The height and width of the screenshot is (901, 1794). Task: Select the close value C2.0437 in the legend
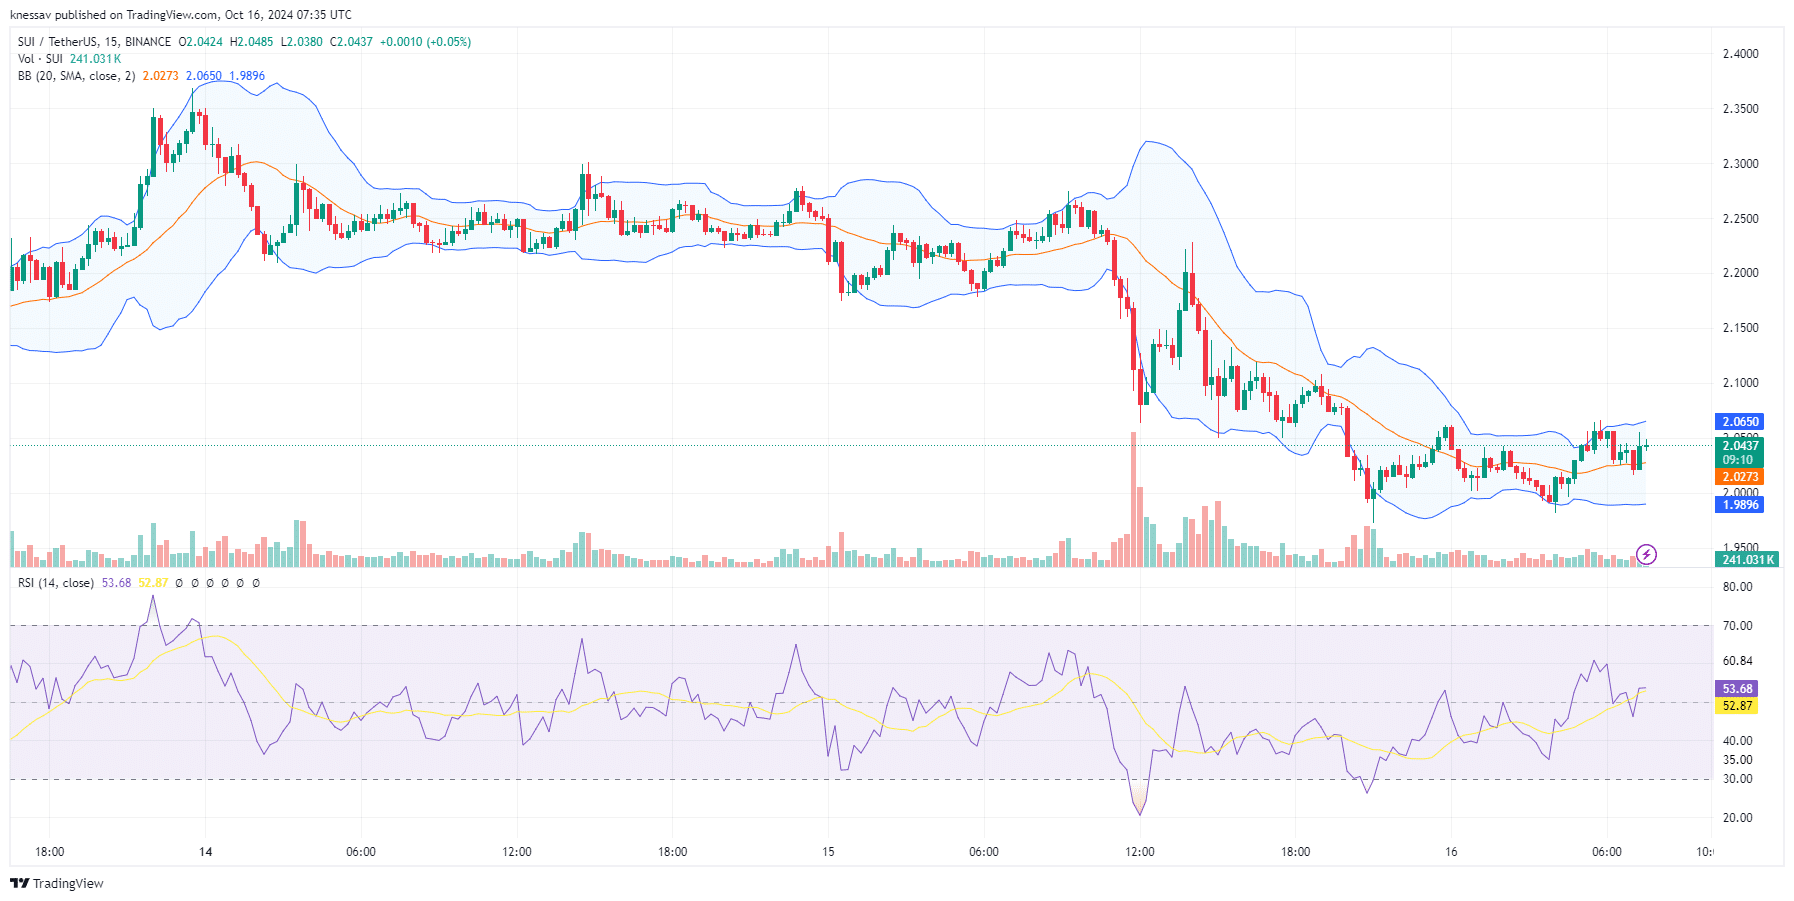pyautogui.click(x=351, y=42)
